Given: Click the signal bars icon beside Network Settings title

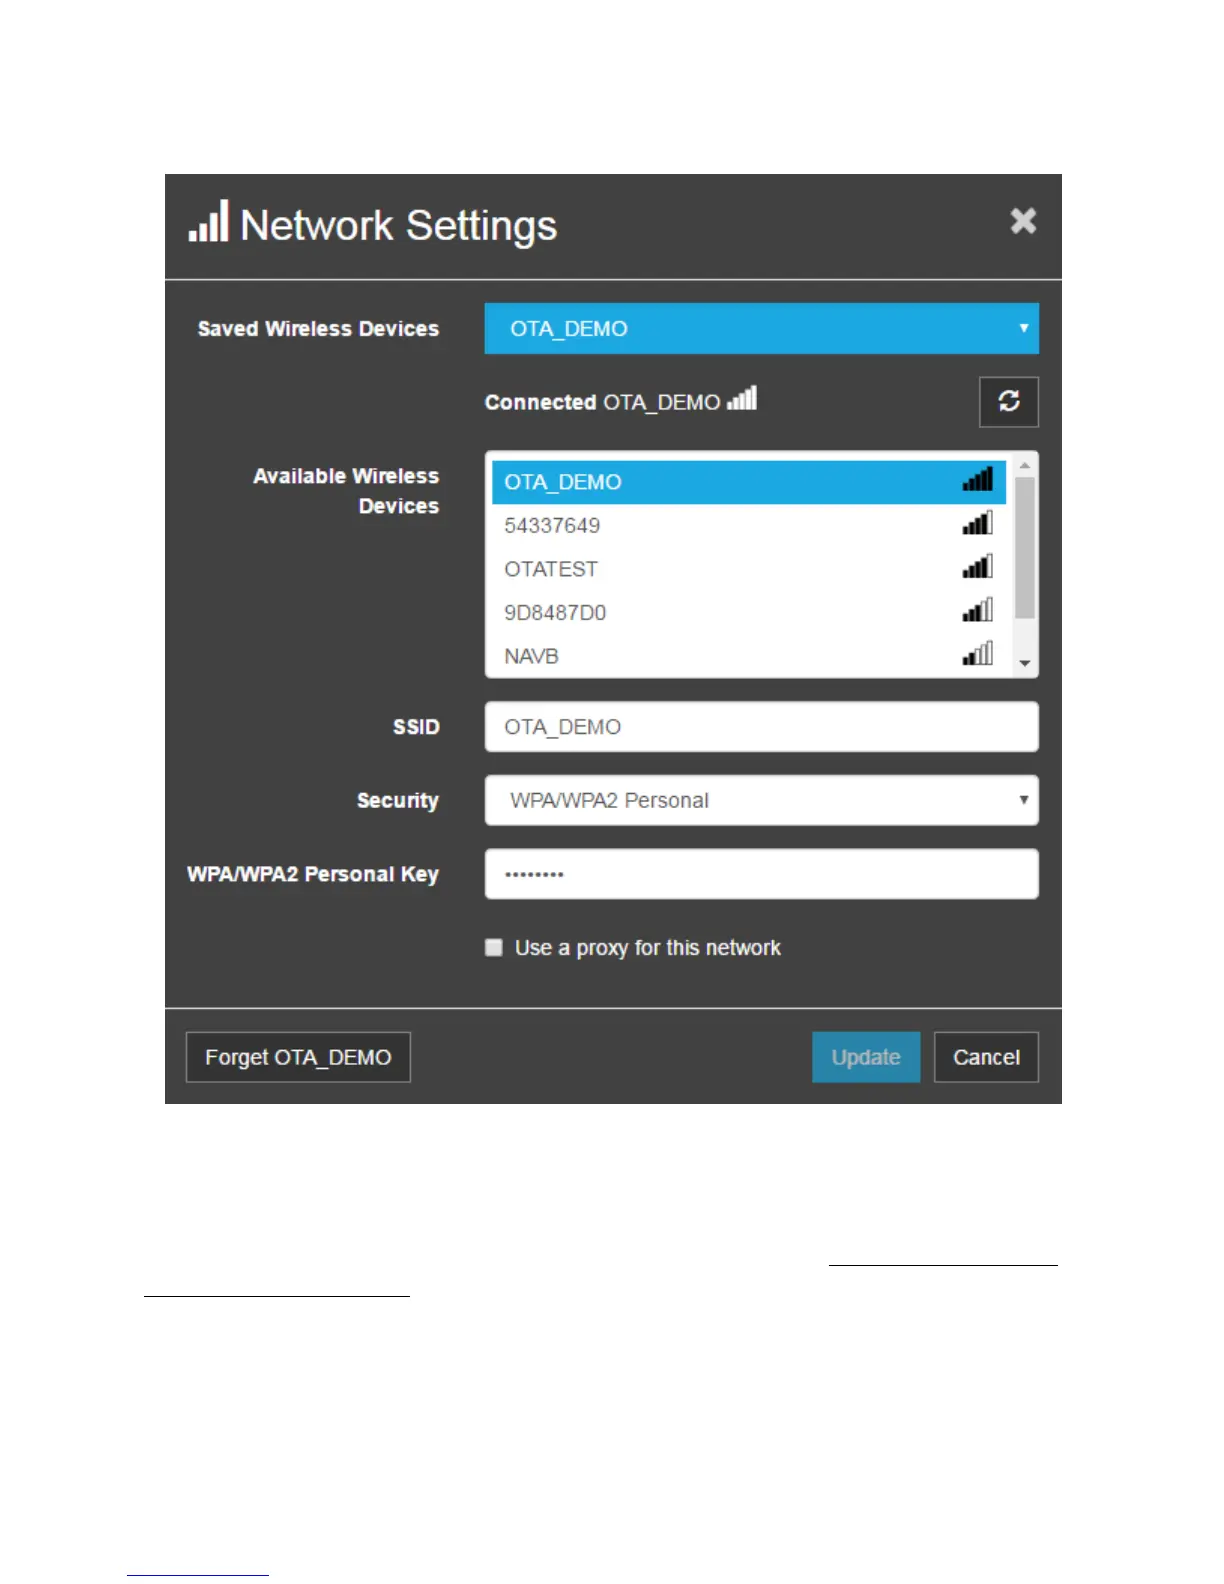Looking at the screenshot, I should [209, 221].
